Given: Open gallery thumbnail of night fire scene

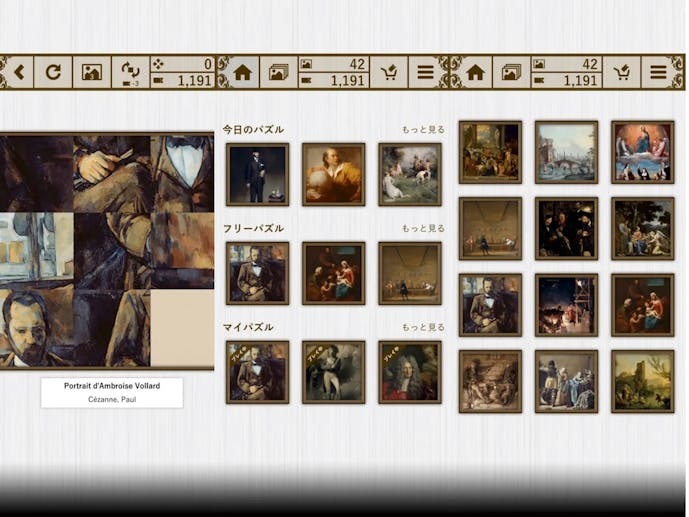Looking at the screenshot, I should (x=566, y=305).
